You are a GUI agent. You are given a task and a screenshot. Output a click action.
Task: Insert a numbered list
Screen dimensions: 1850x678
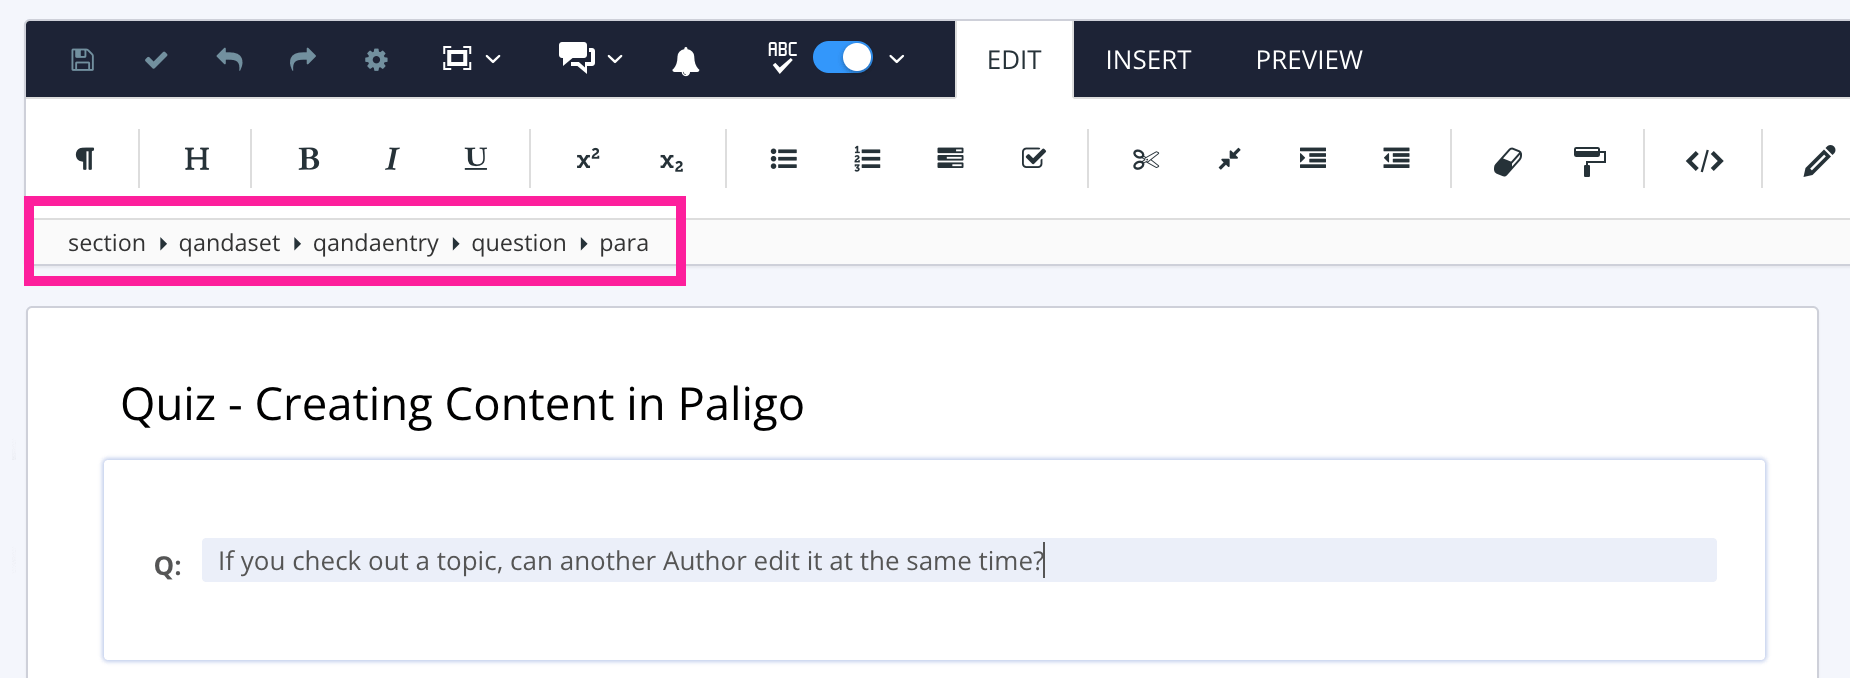tap(867, 159)
